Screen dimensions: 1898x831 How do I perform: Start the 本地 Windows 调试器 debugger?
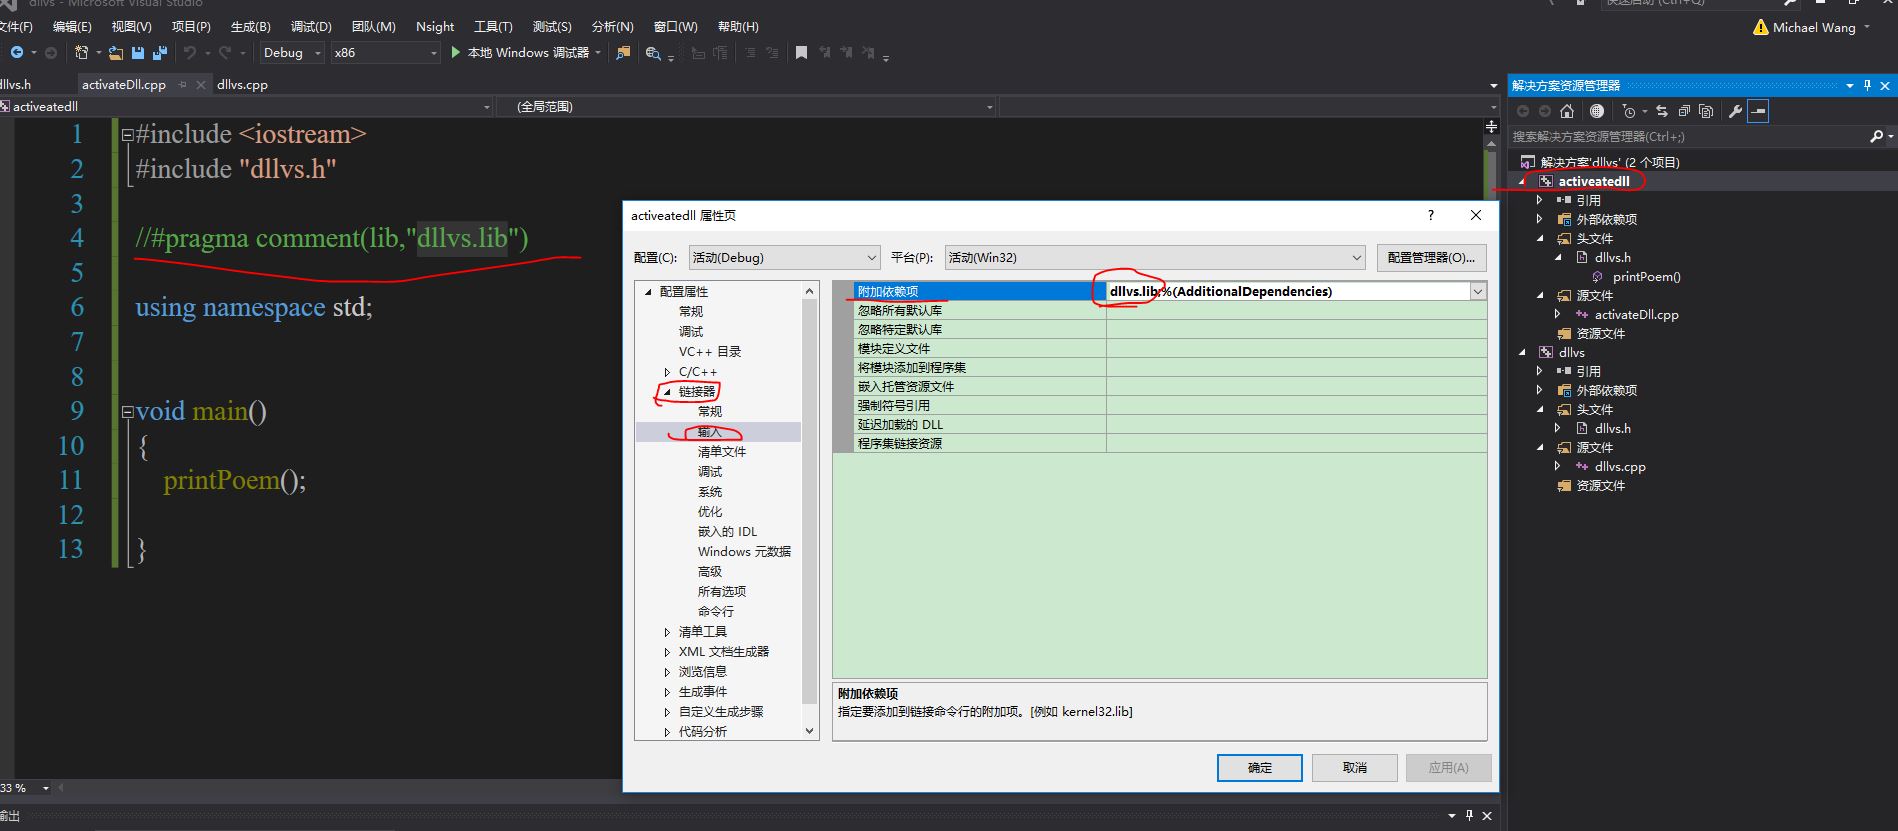(x=526, y=53)
